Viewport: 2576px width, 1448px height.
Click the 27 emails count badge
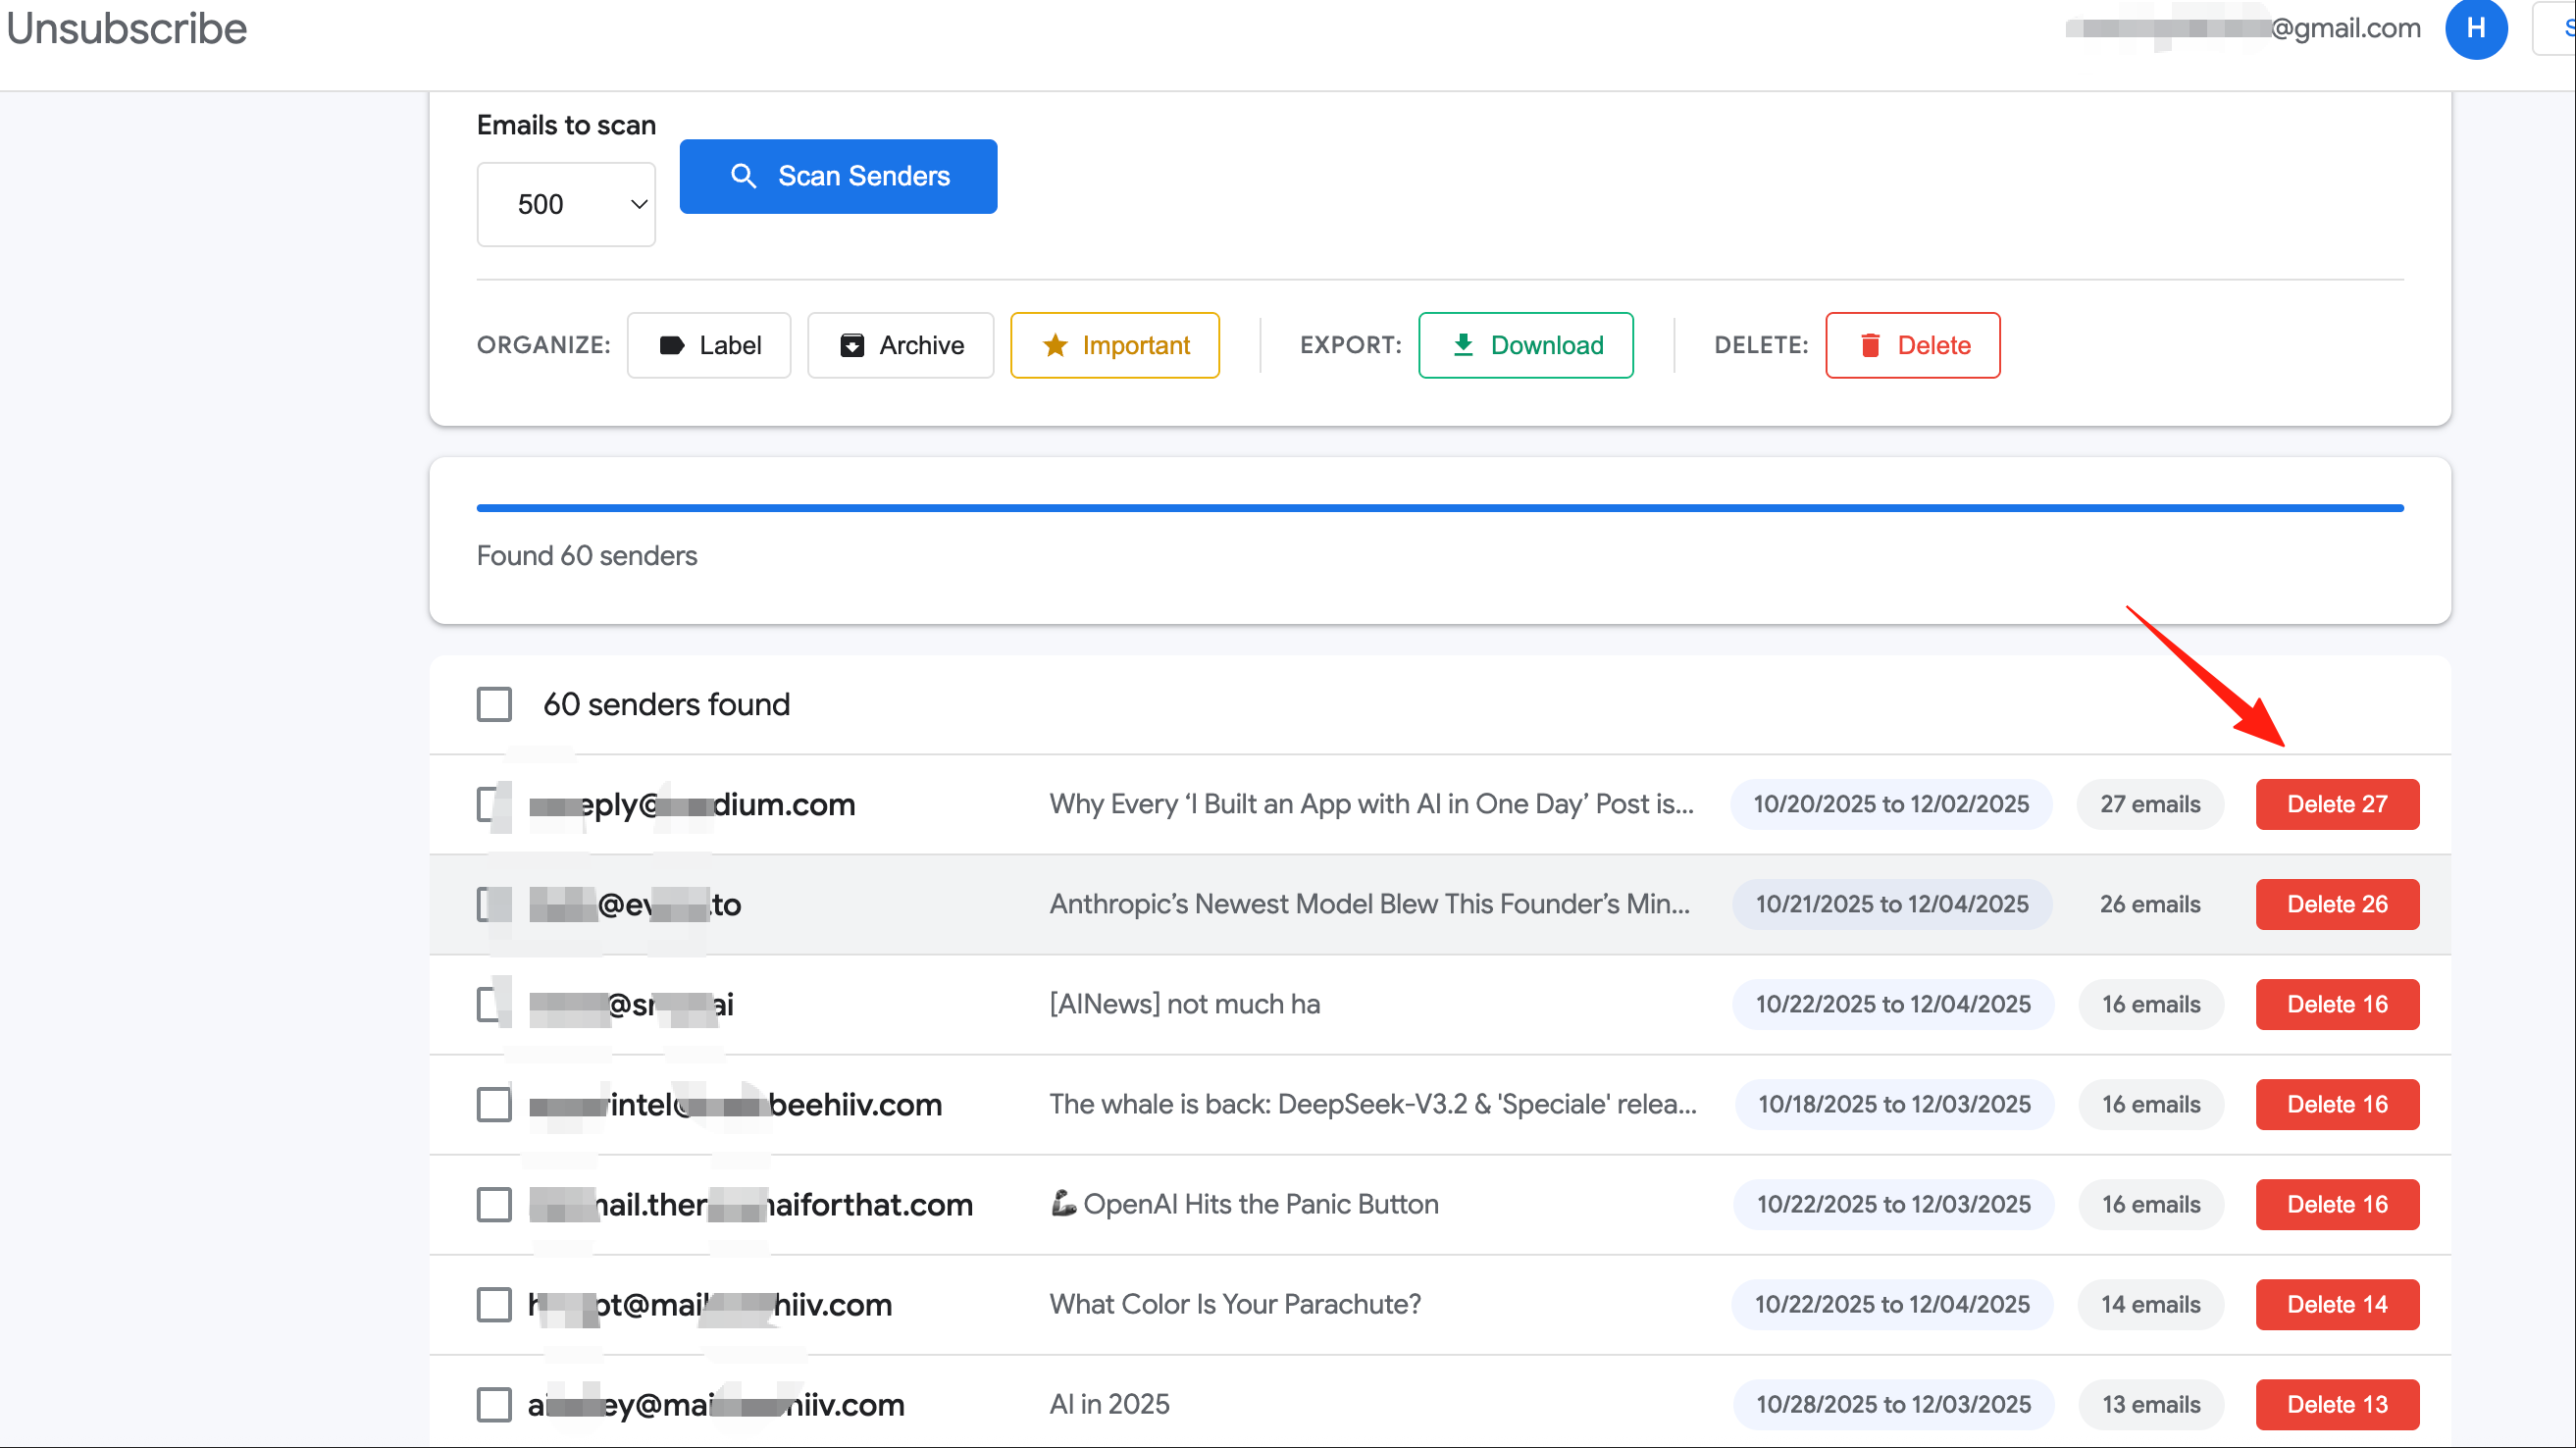click(2150, 804)
